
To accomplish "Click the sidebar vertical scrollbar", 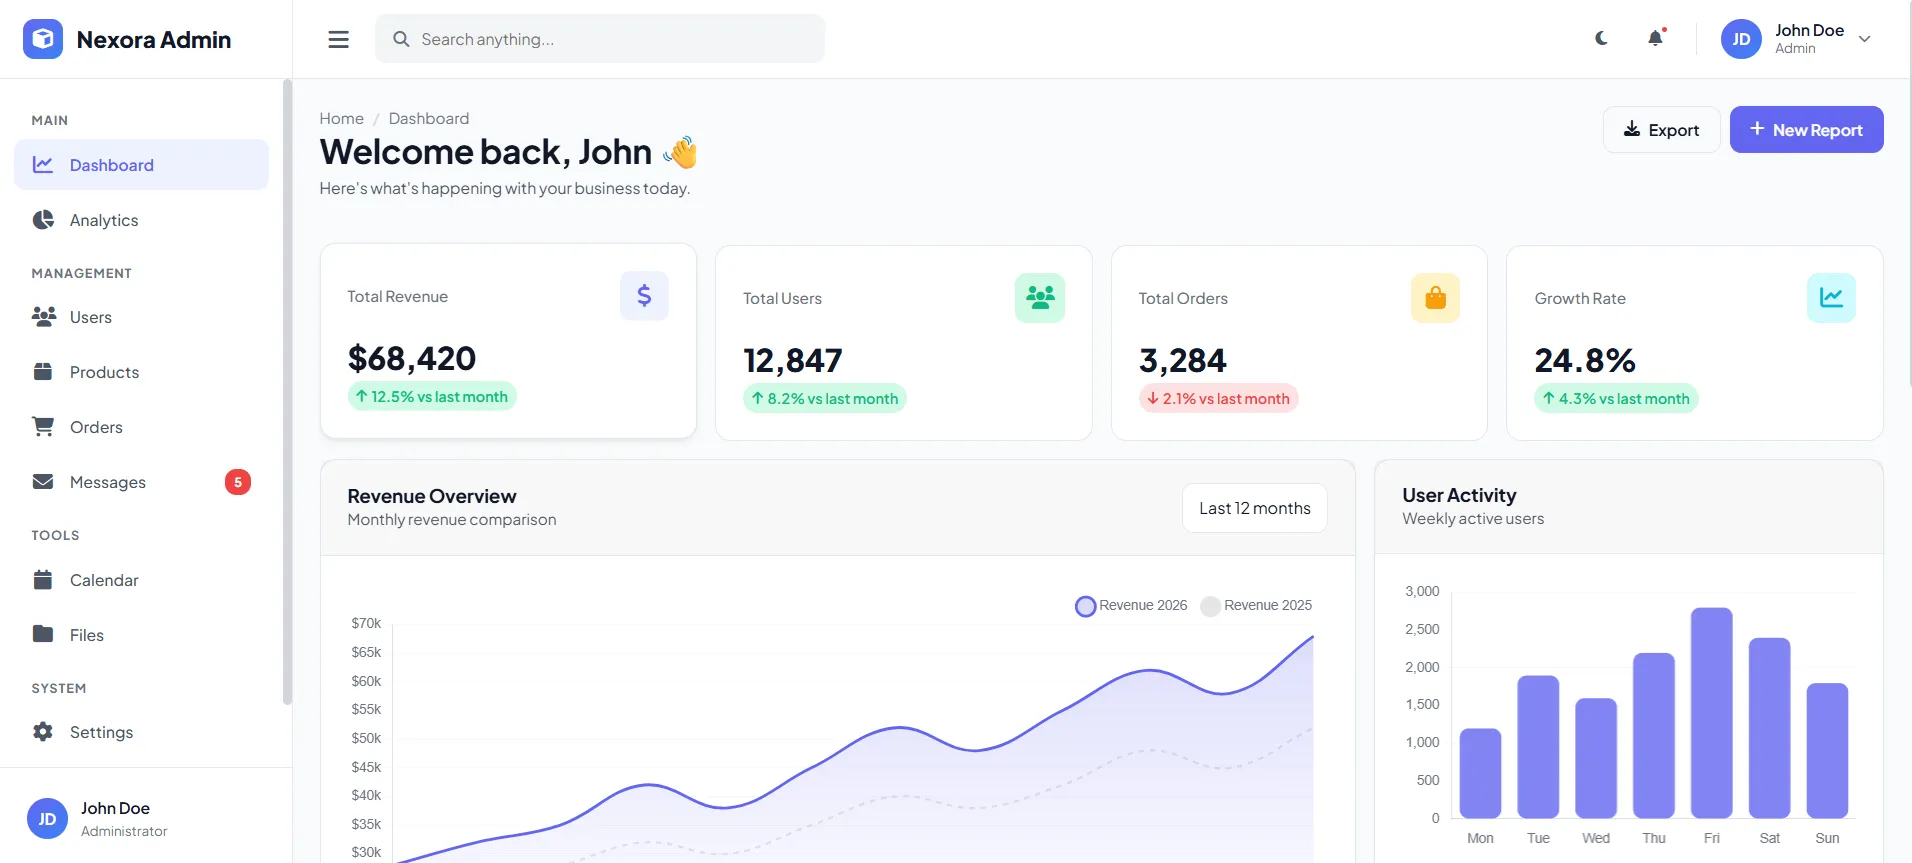I will [287, 392].
